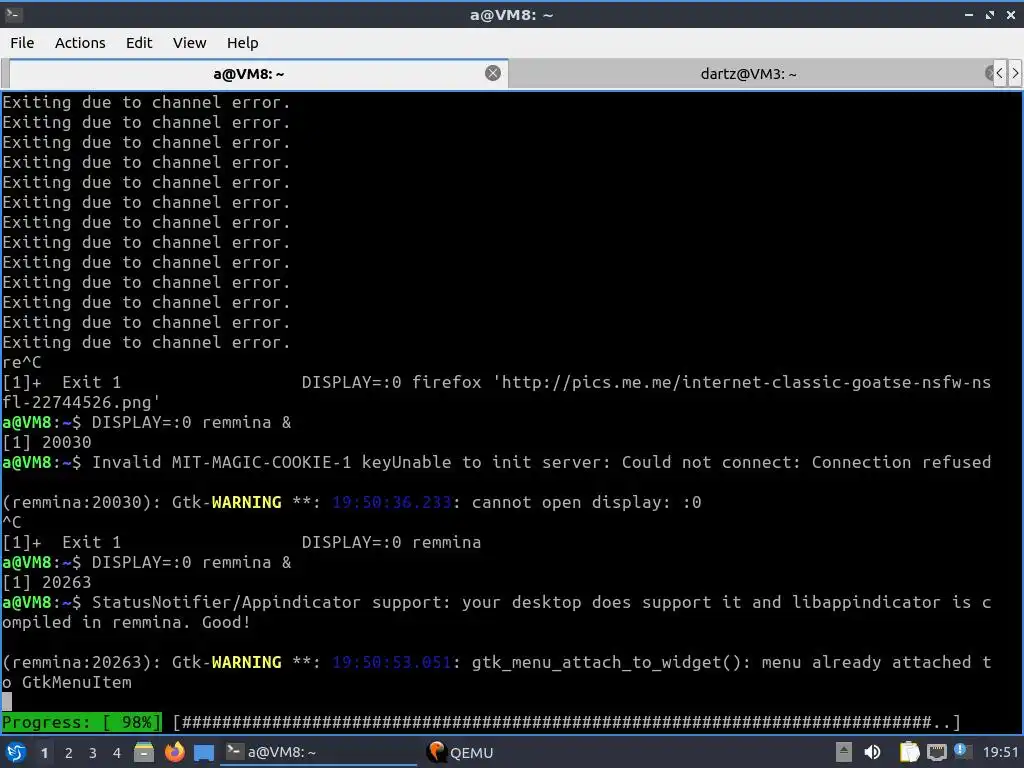Open the clipboard manager tray icon
1024x768 pixels.
[909, 752]
